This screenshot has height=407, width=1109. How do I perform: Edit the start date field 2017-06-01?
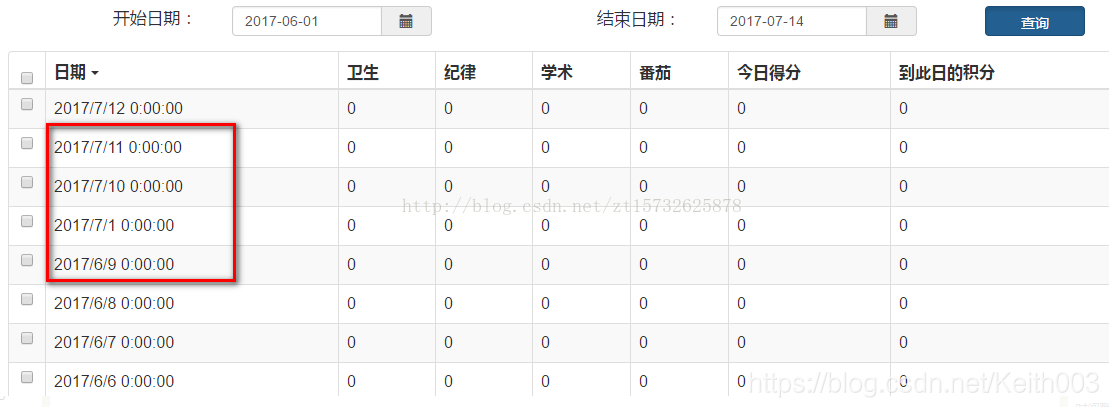(x=307, y=21)
